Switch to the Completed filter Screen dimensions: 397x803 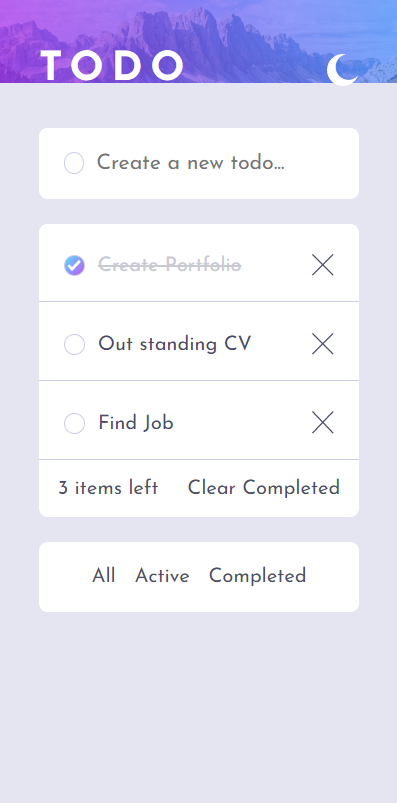click(x=257, y=576)
